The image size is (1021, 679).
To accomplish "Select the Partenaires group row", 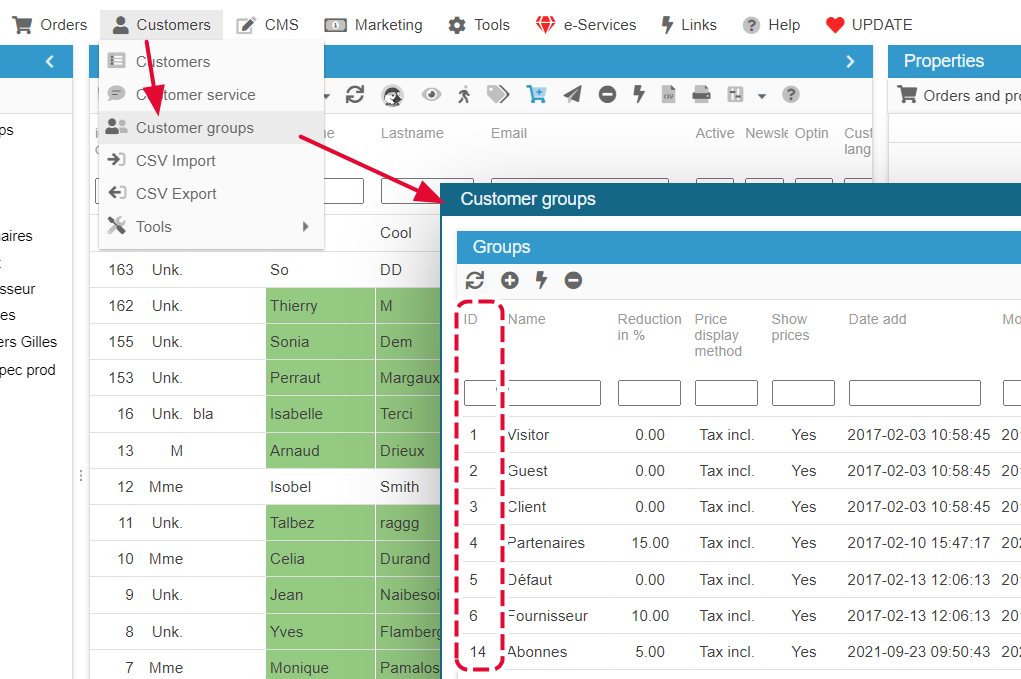I will point(546,543).
